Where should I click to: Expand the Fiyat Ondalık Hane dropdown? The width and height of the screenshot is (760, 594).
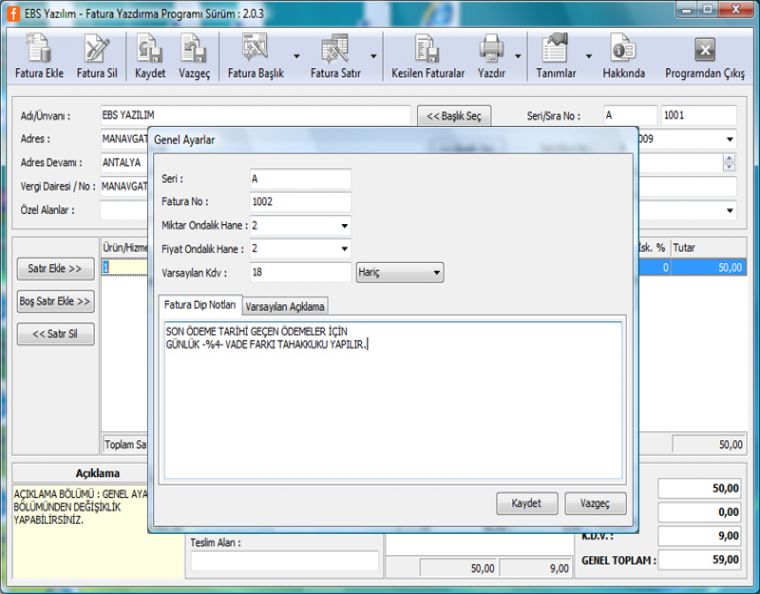tap(344, 249)
